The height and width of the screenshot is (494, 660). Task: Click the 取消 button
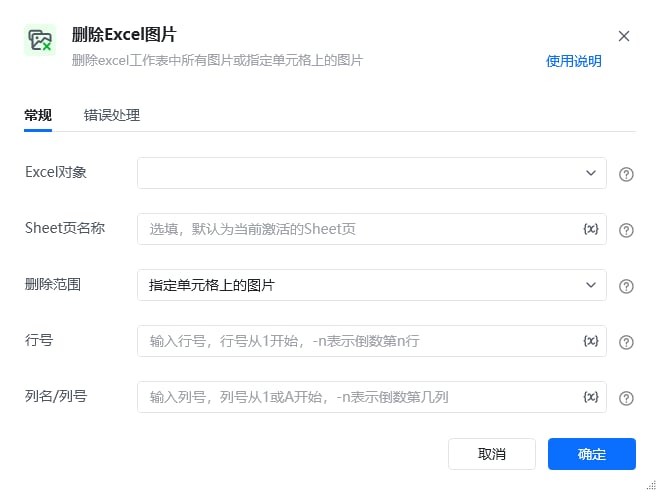click(492, 454)
